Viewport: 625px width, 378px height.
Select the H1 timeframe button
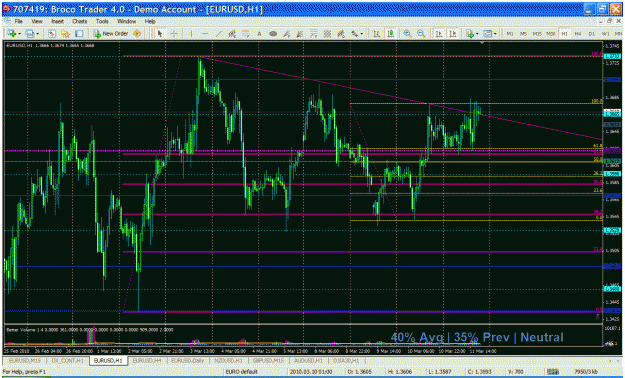point(564,34)
